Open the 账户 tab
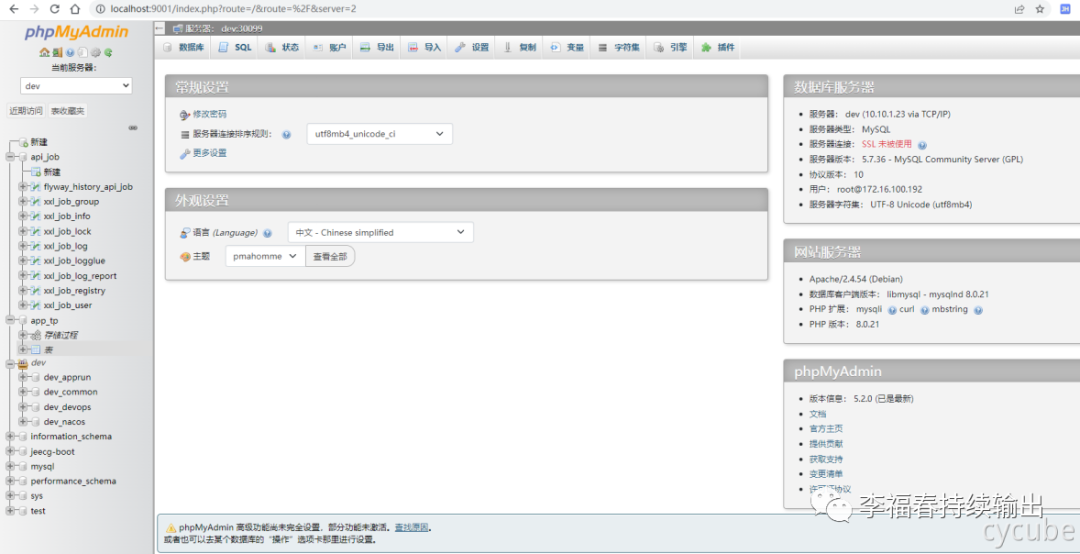Viewport: 1080px width, 554px height. 329,47
